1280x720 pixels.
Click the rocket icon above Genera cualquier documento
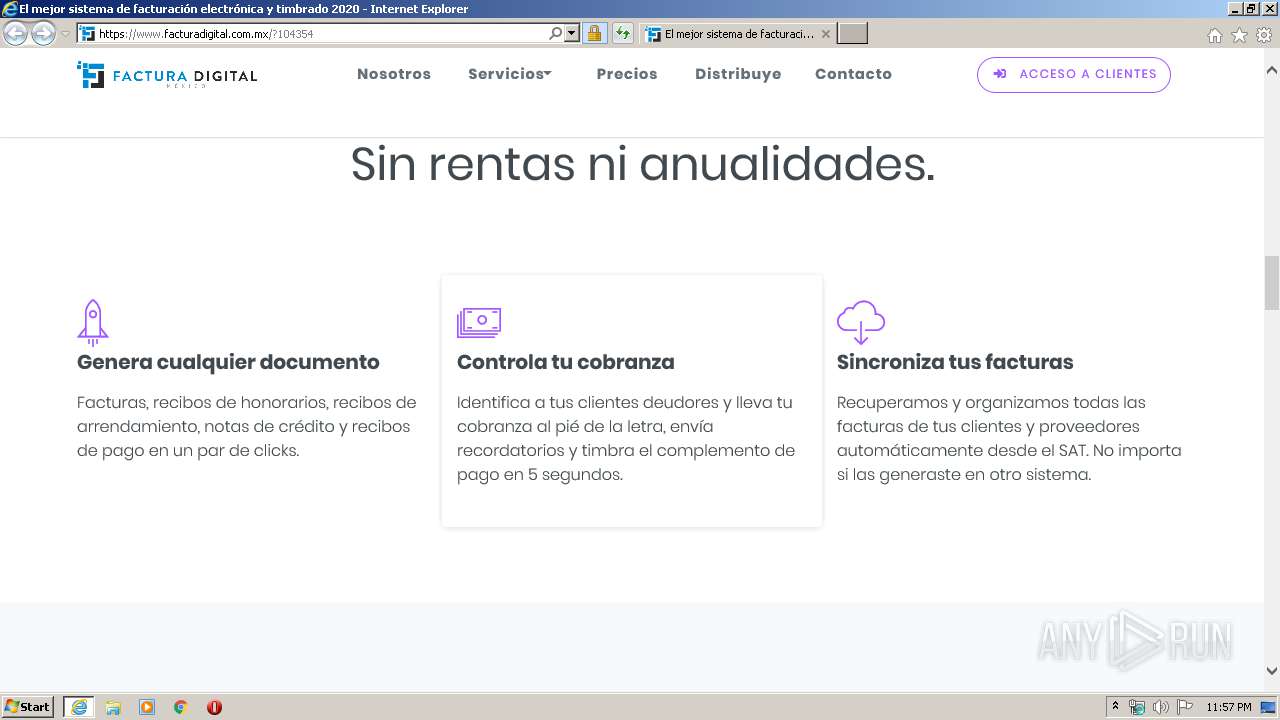[92, 322]
